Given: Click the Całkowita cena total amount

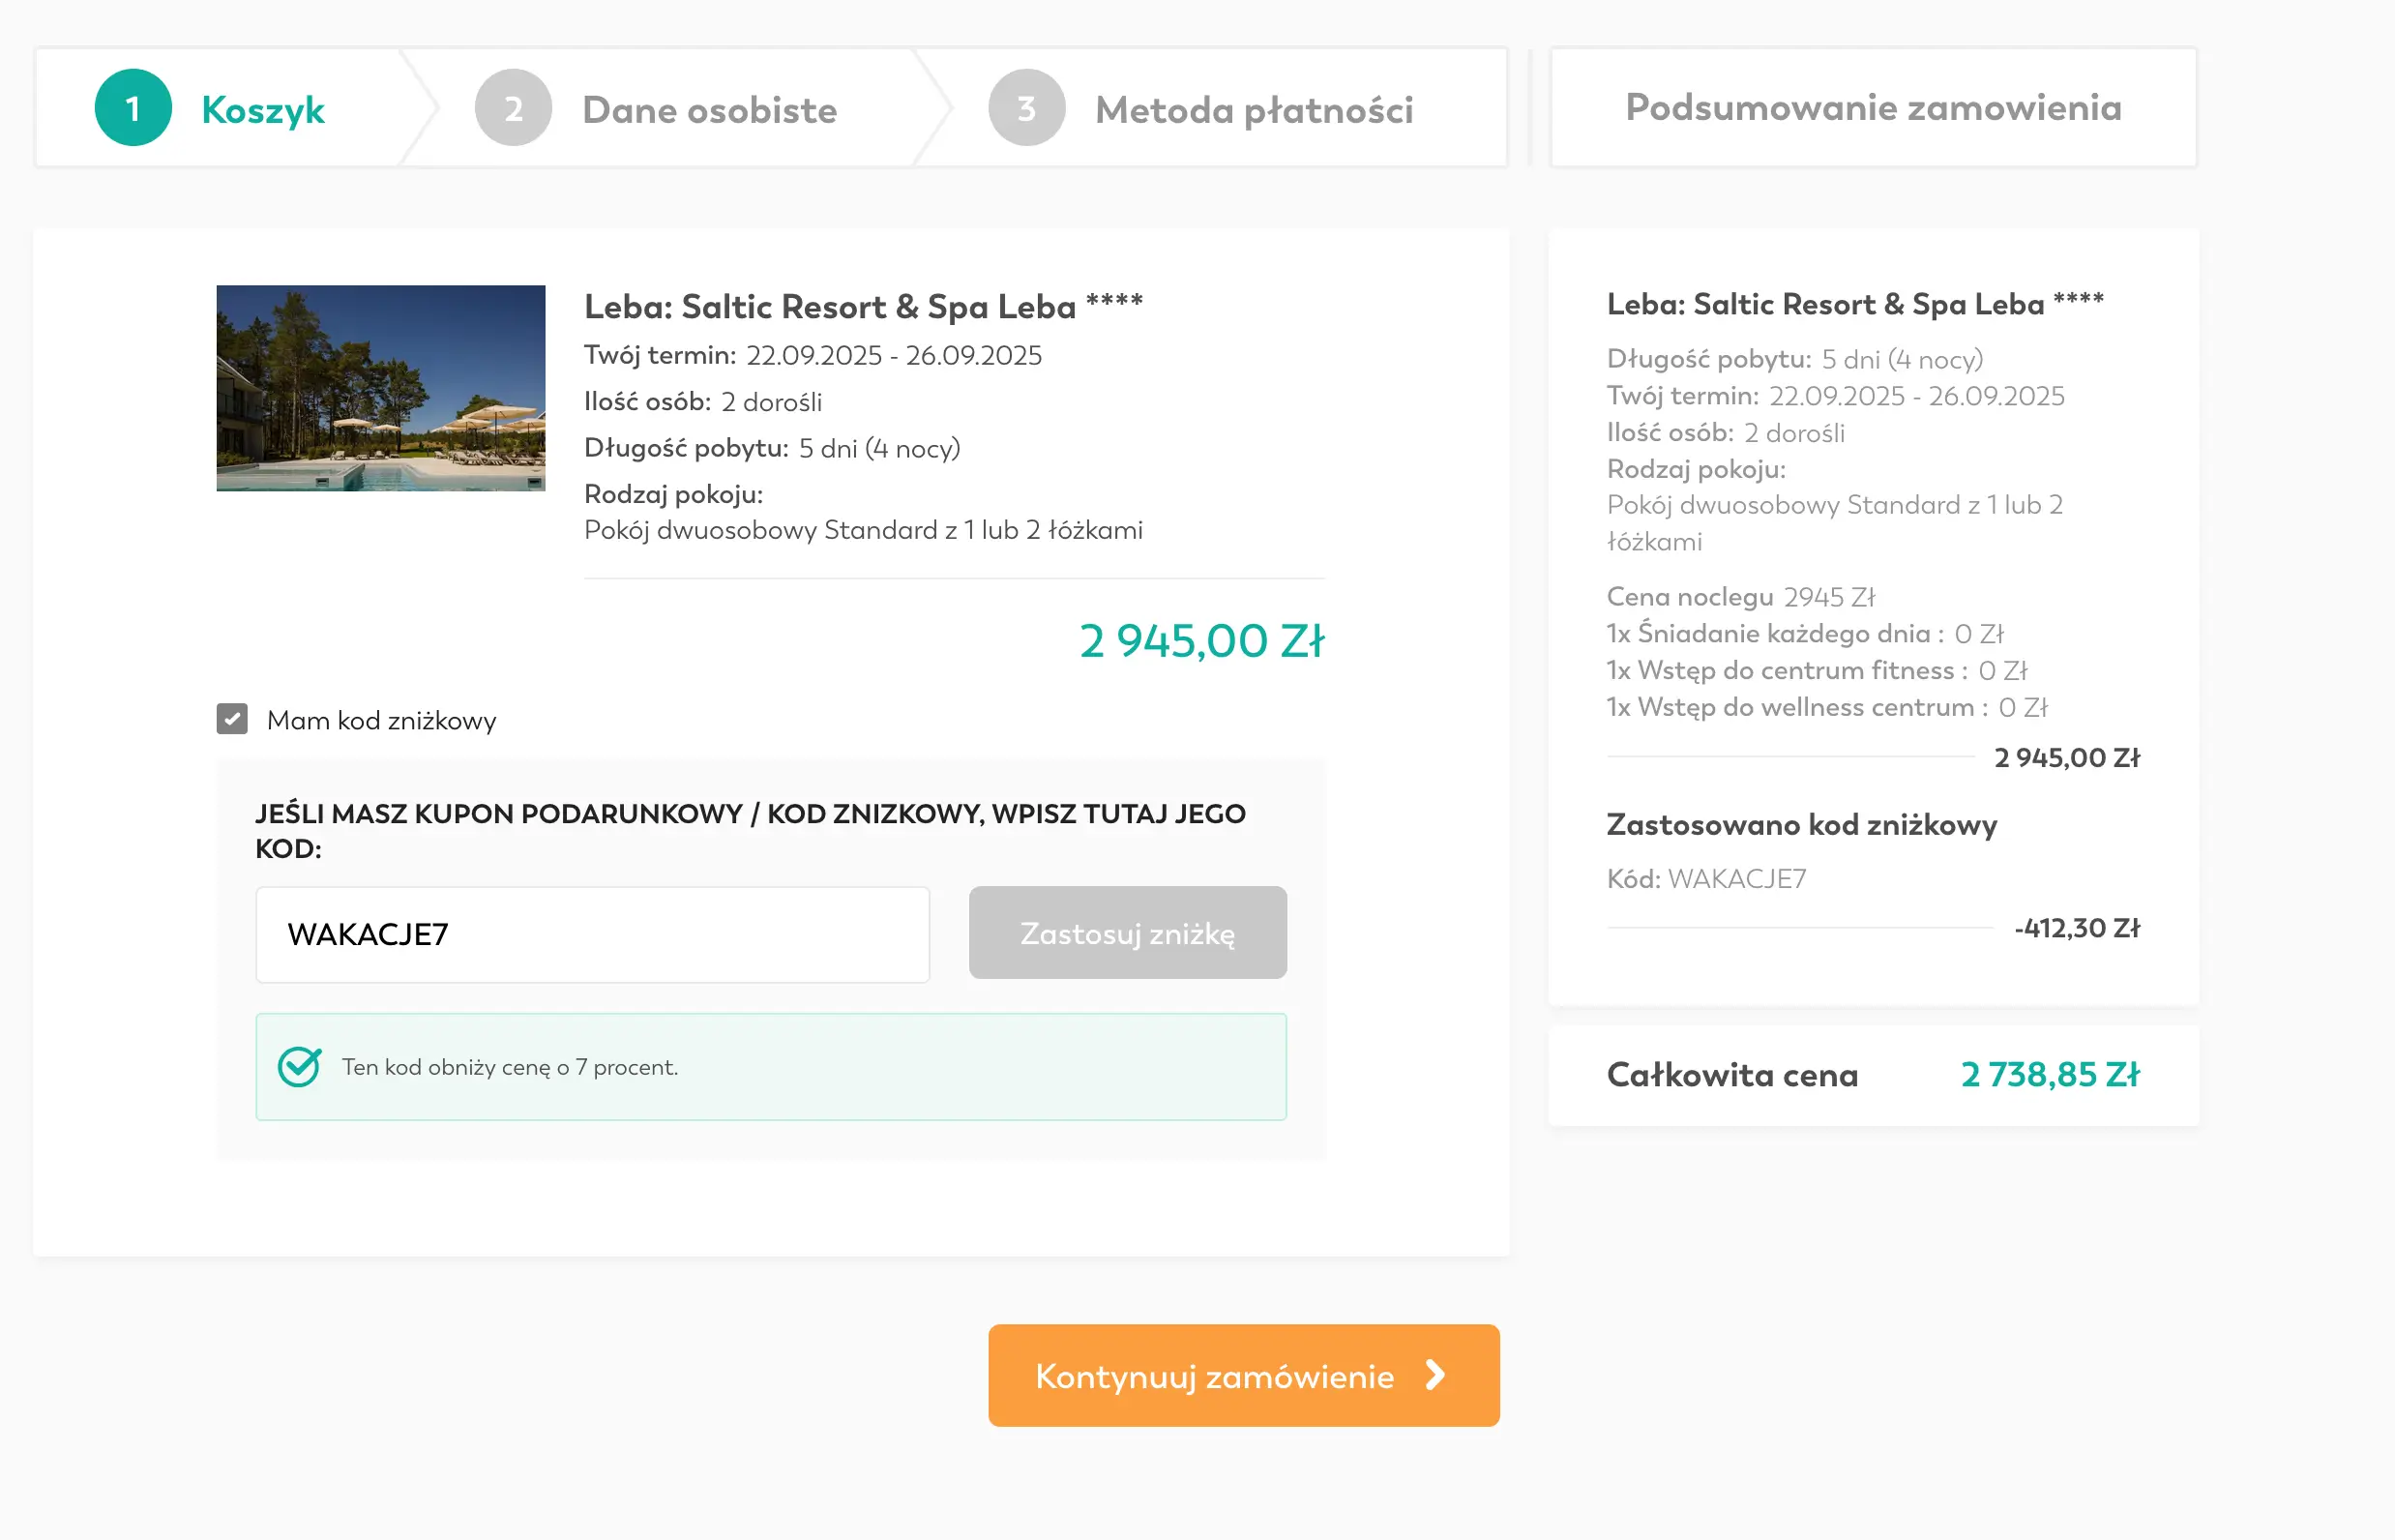Looking at the screenshot, I should click(2049, 1075).
